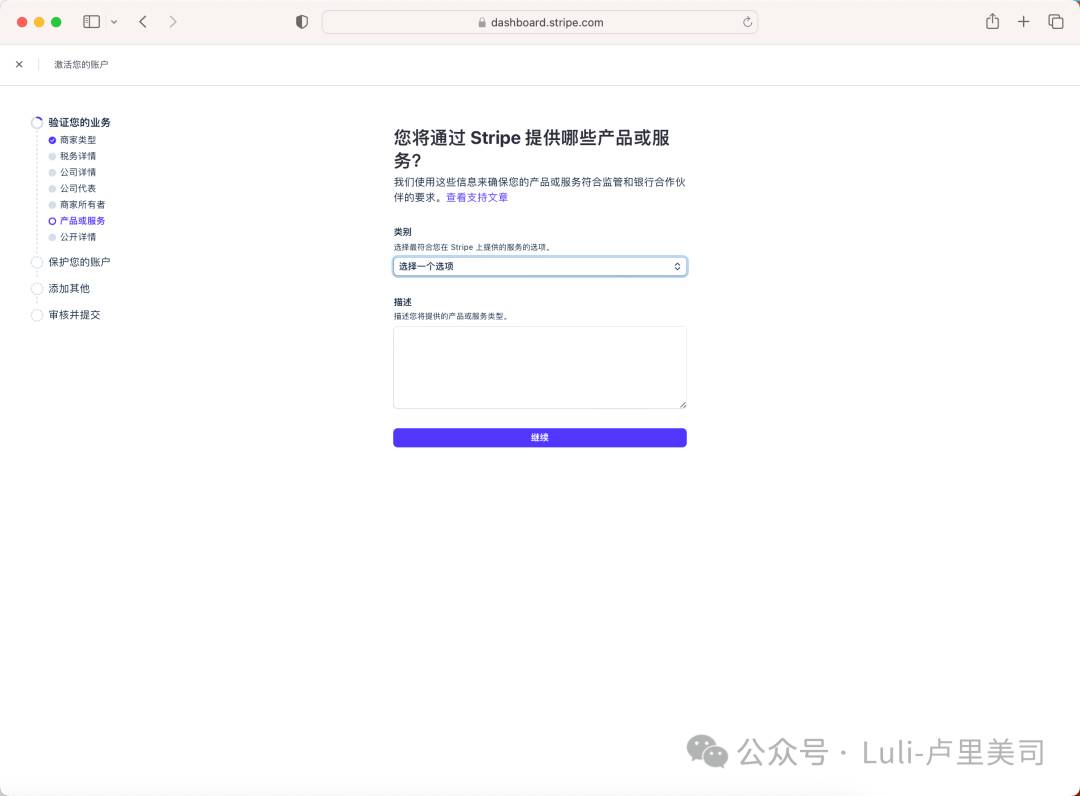Go to the 添加其他 section

(69, 289)
